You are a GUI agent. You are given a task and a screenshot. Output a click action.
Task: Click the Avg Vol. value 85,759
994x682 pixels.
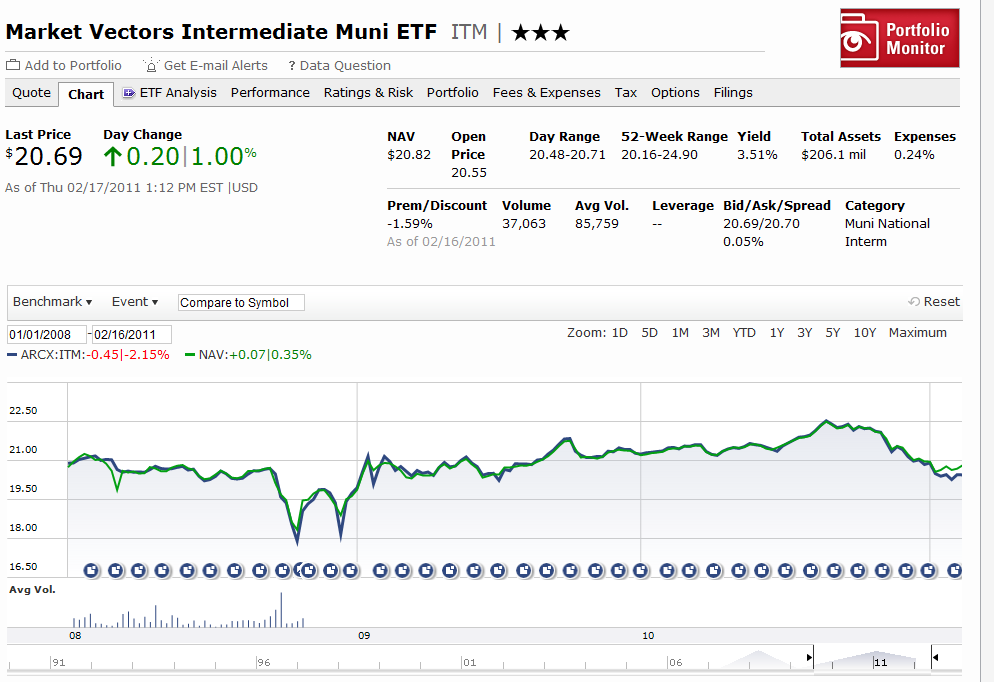[x=597, y=224]
